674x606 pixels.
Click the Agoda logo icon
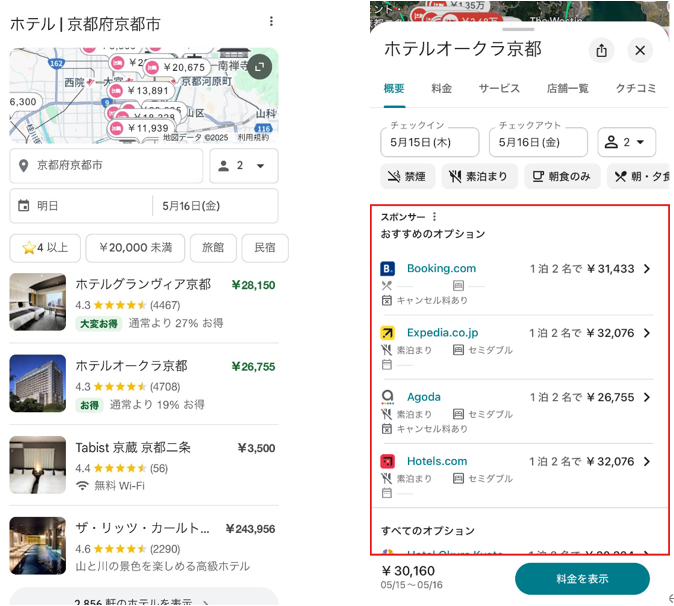(388, 397)
